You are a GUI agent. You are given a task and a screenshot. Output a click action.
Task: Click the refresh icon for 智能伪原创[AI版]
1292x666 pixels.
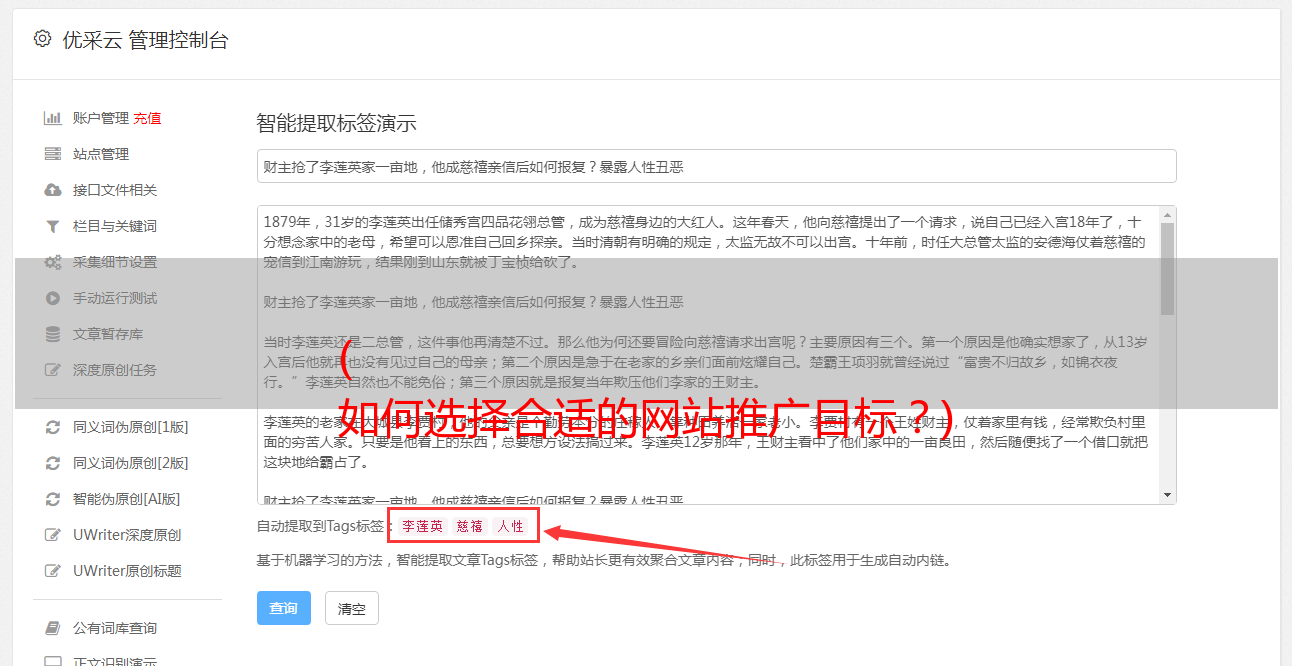click(53, 499)
